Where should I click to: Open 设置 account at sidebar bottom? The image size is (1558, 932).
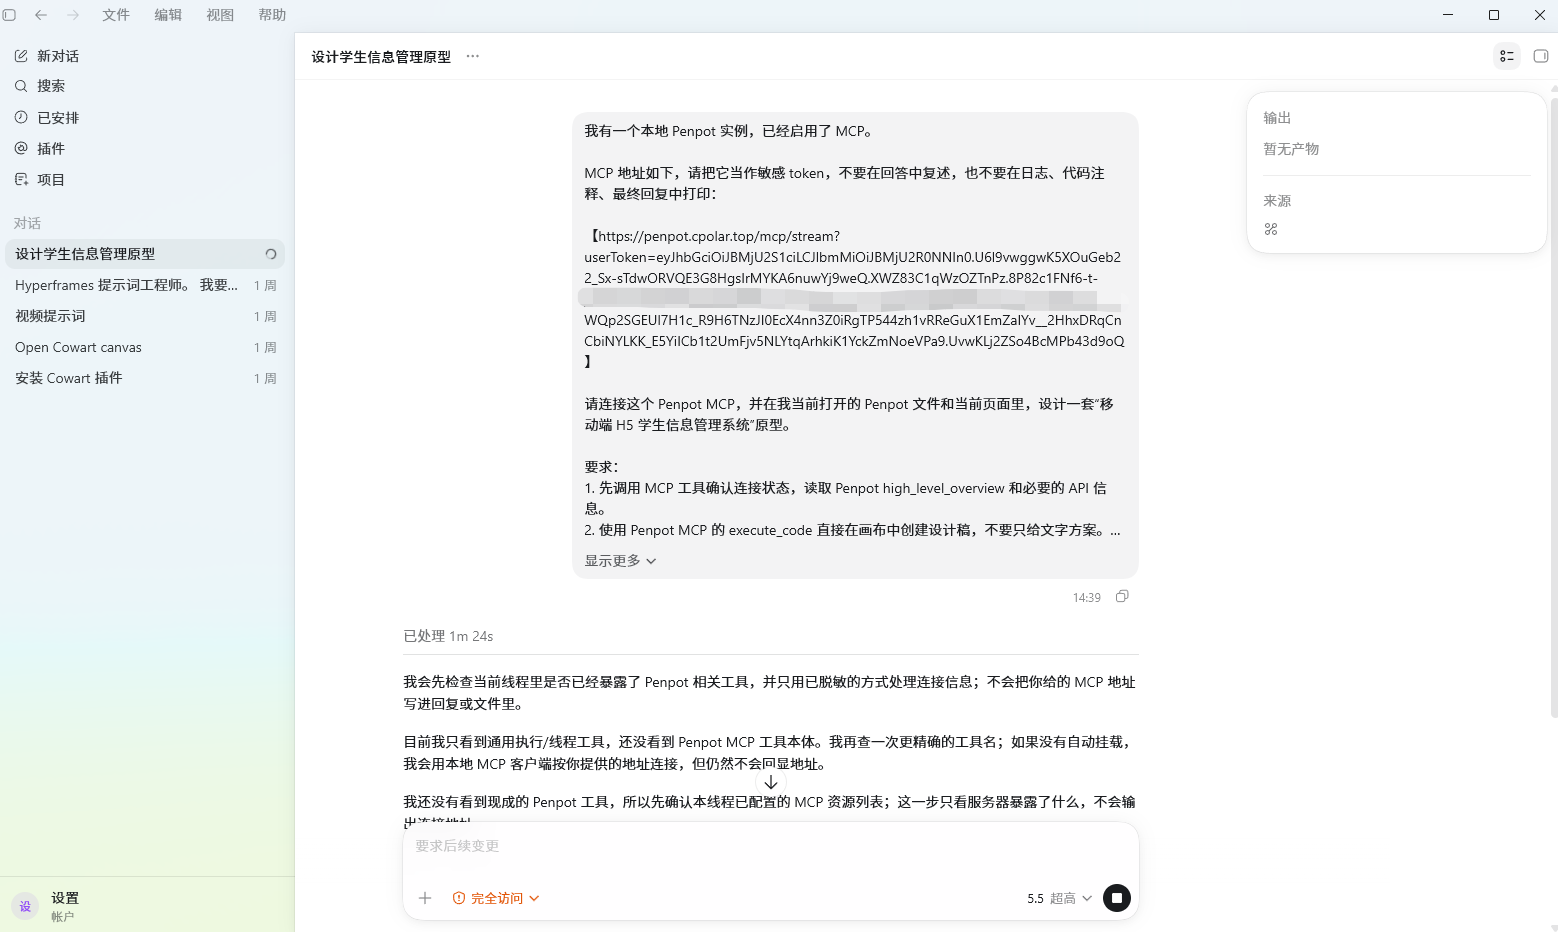click(x=147, y=906)
